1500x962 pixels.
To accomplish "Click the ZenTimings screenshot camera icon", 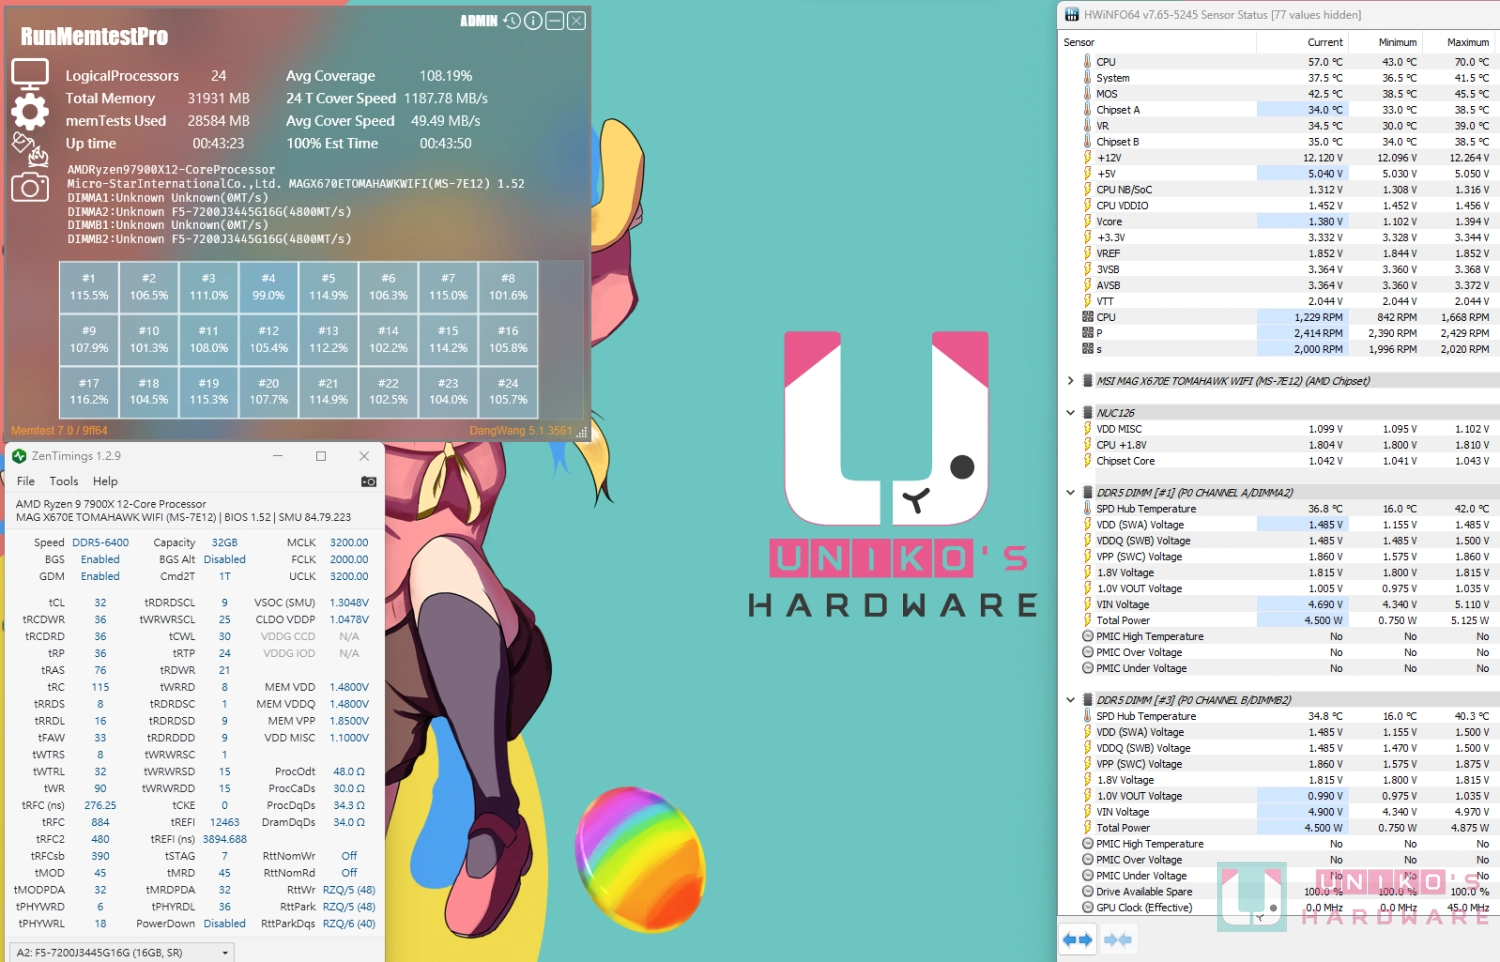I will (x=368, y=481).
